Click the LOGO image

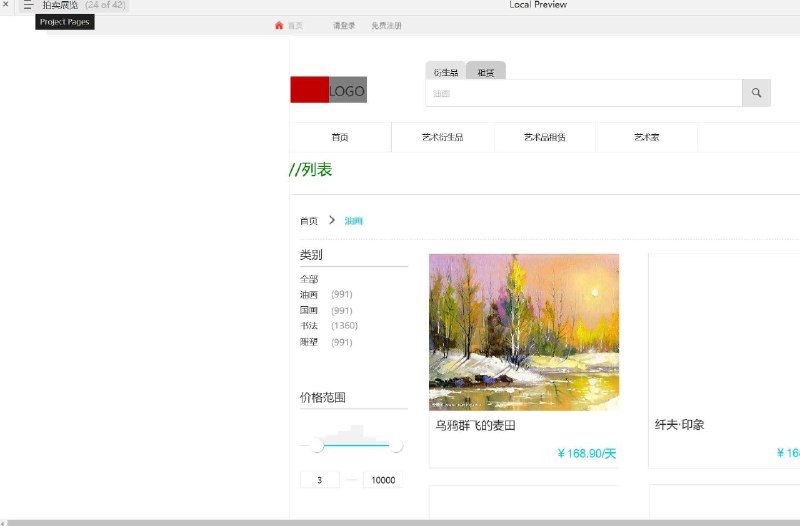coord(329,90)
